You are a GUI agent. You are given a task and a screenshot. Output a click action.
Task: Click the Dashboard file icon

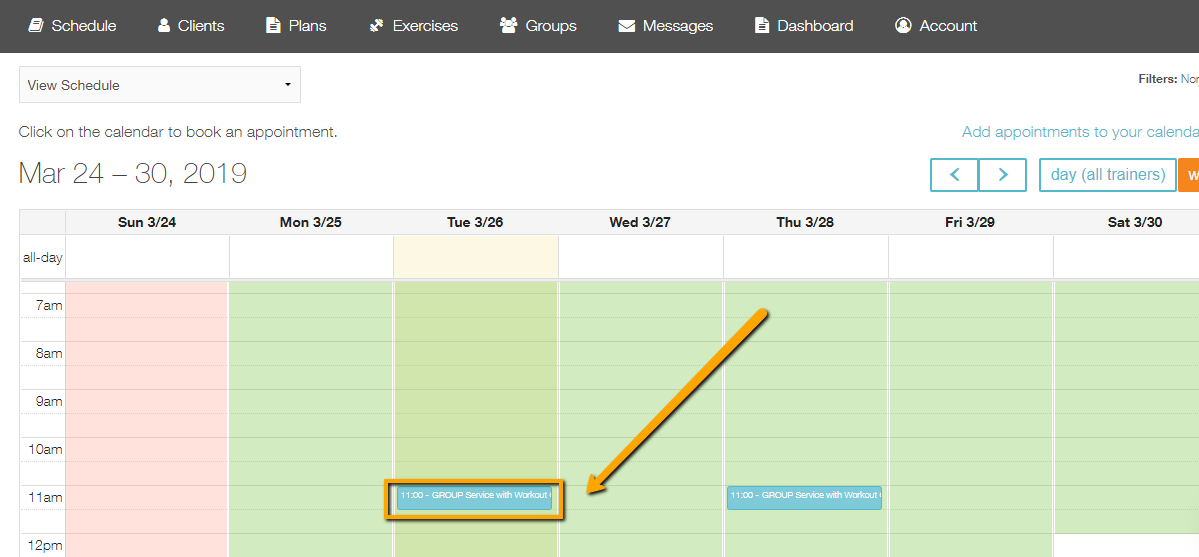click(x=762, y=26)
